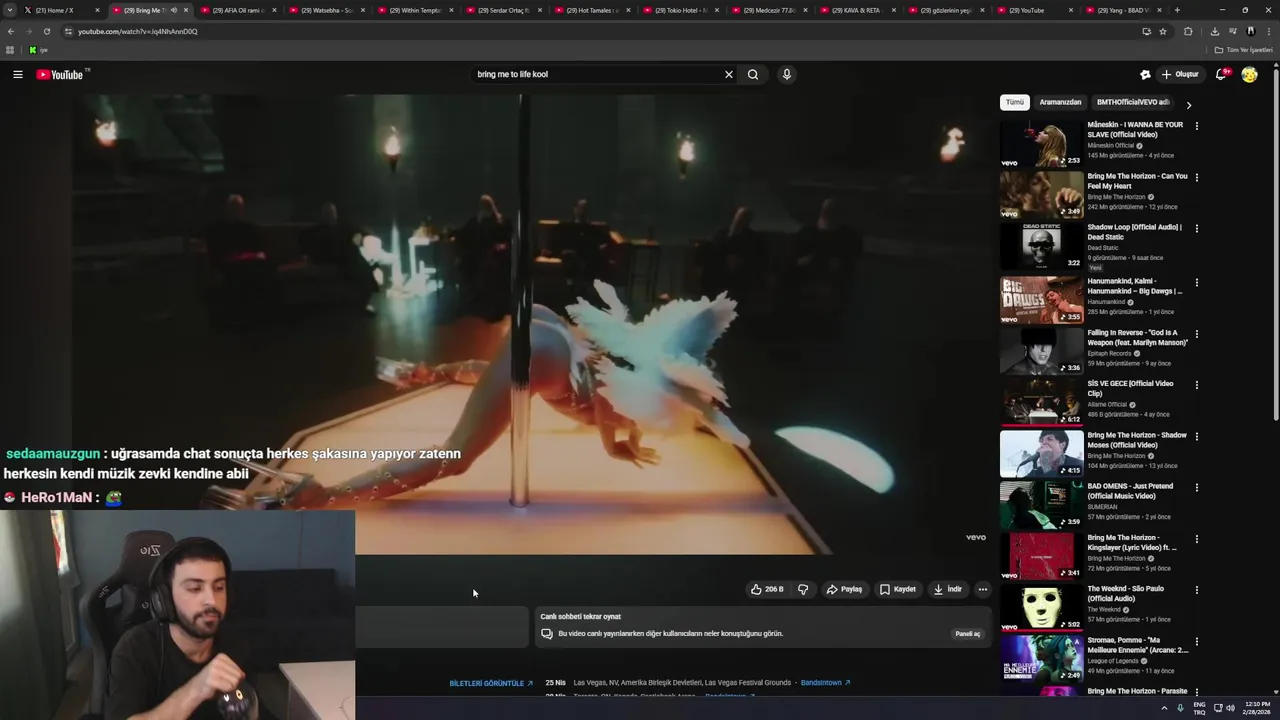1280x720 pixels.
Task: Open the Bandsintown link for Las Vegas
Action: (x=825, y=683)
